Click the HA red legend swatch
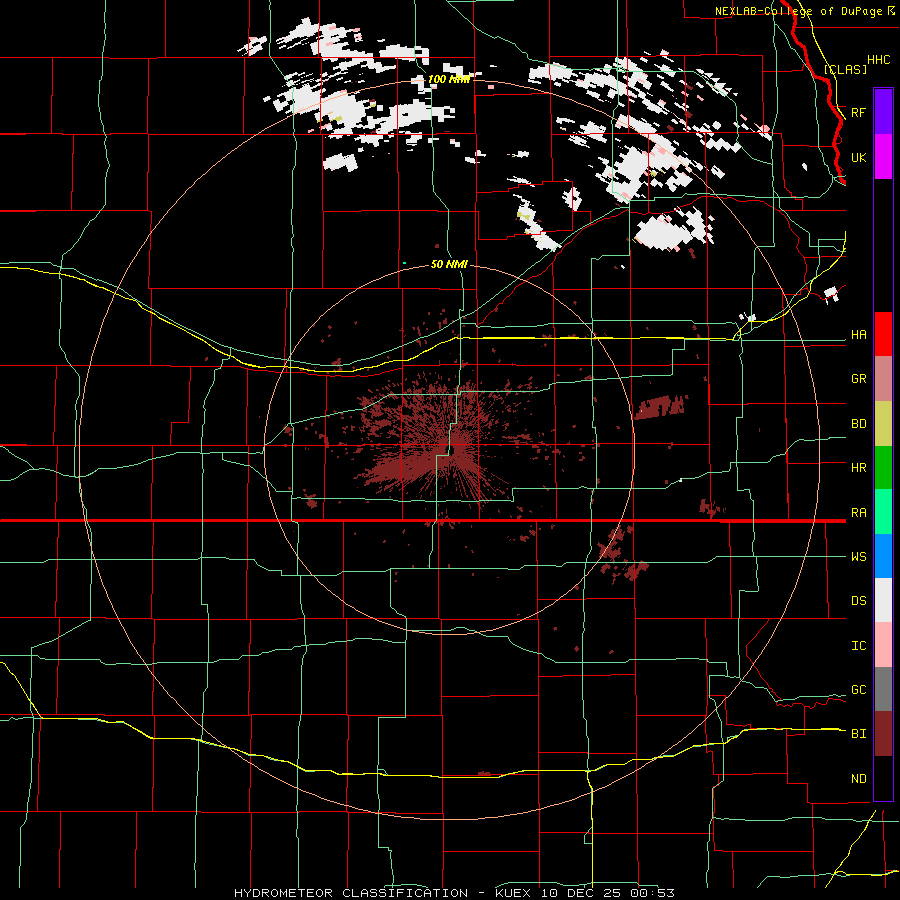The width and height of the screenshot is (900, 900). click(883, 334)
